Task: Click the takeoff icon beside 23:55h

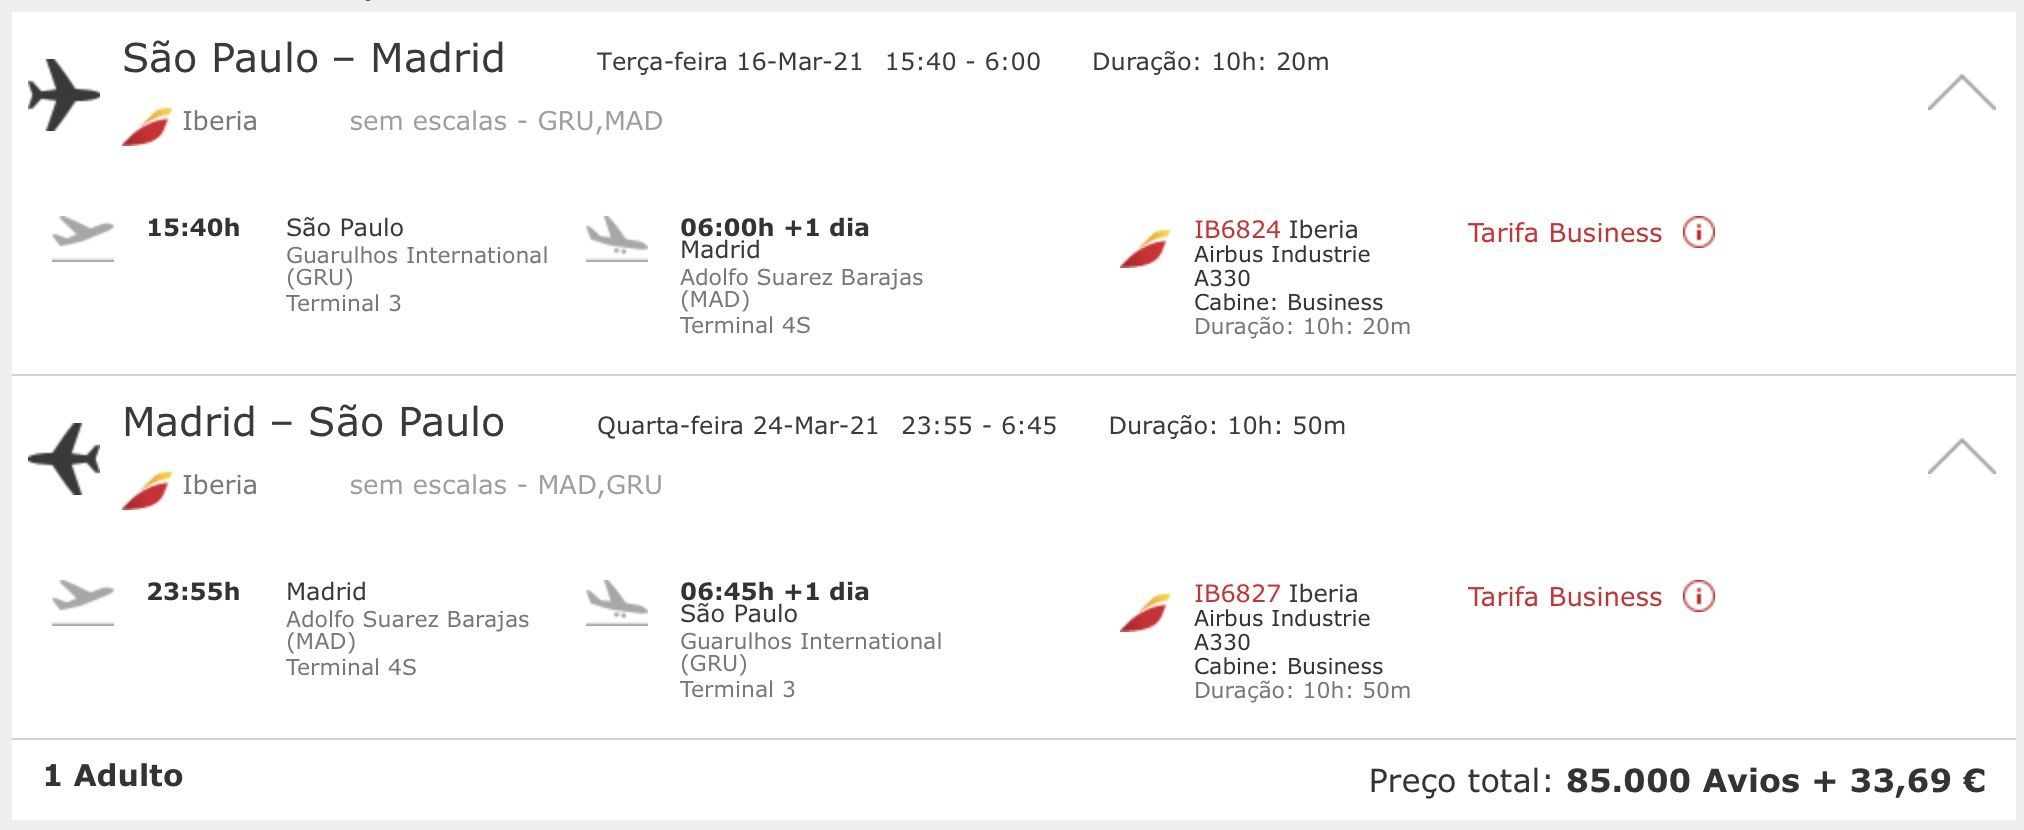Action: pos(83,602)
